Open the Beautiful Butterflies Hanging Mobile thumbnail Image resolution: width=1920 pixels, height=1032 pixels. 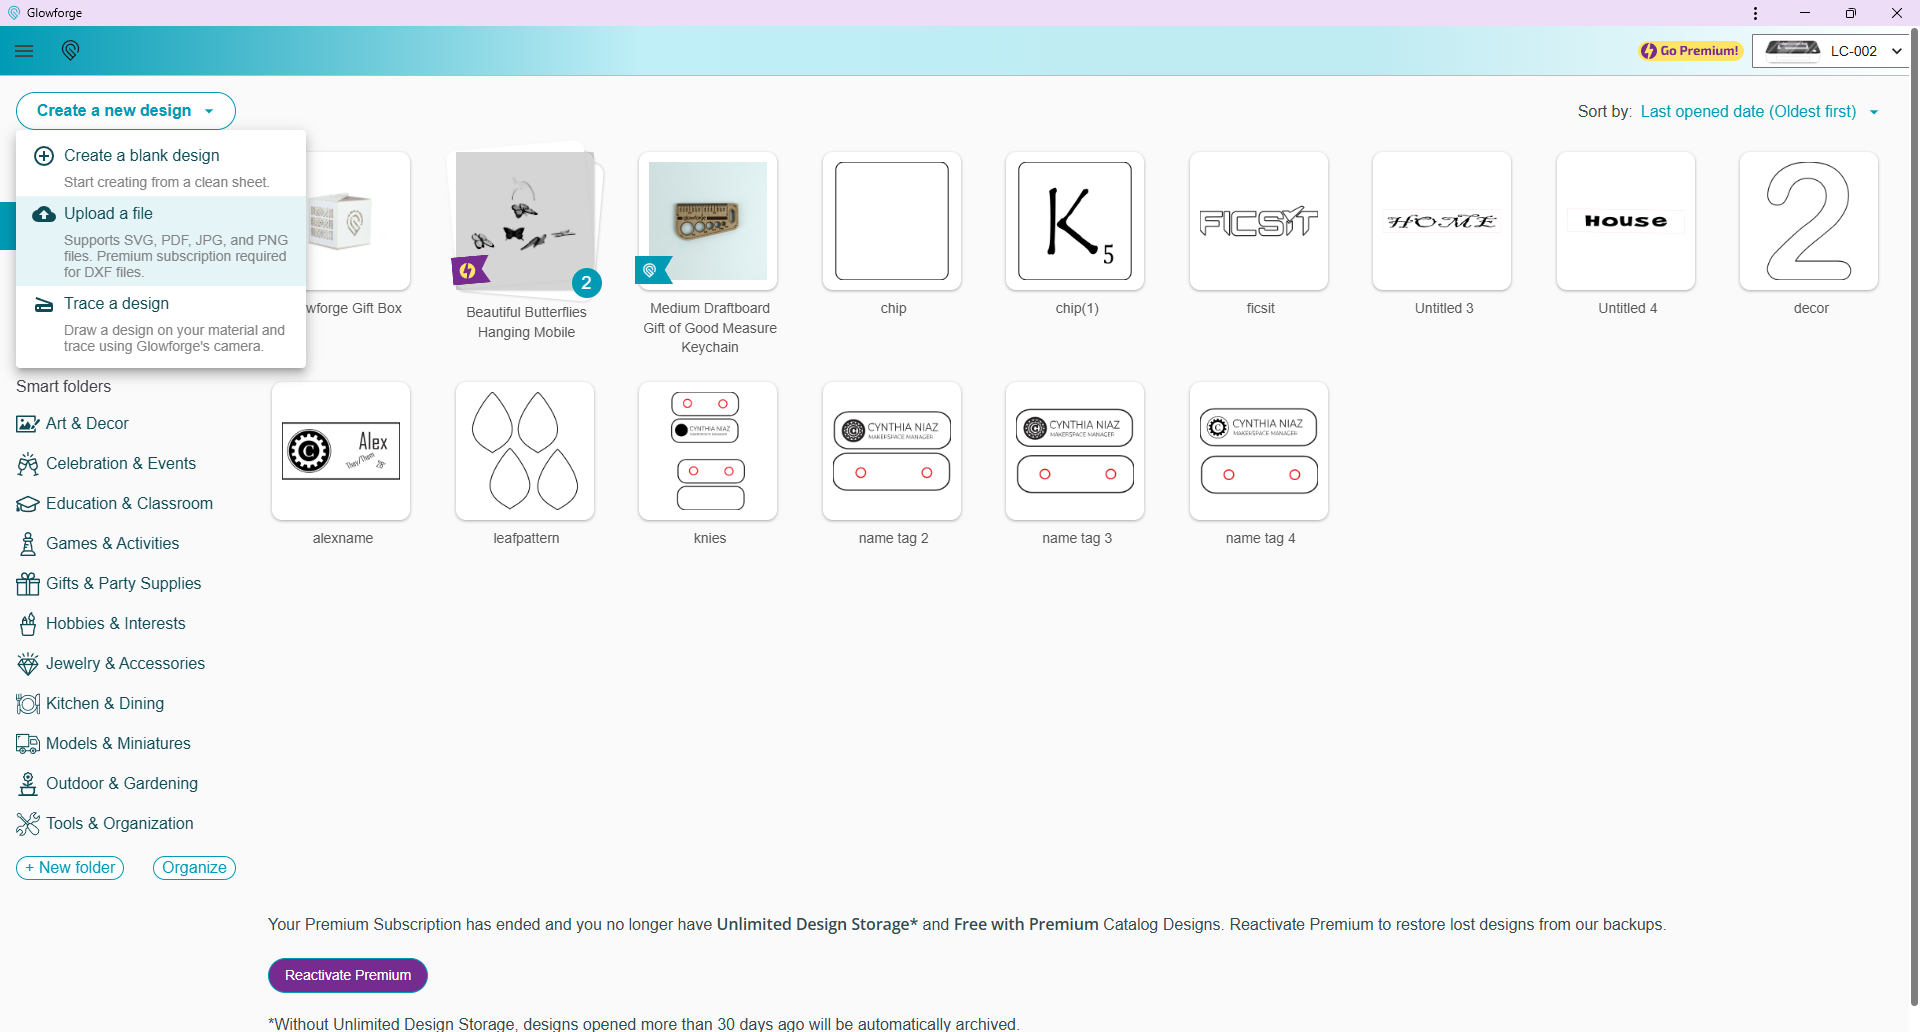tap(525, 222)
